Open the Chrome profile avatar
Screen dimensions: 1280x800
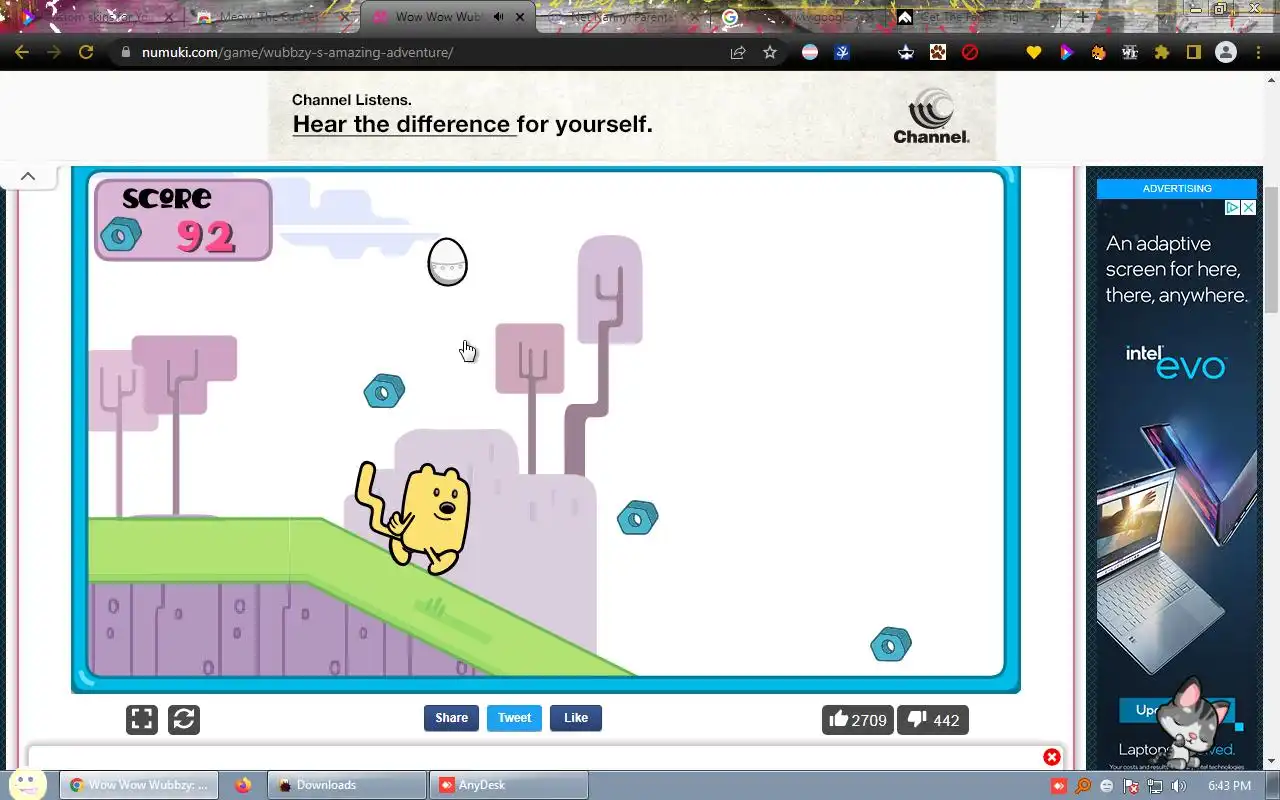click(1226, 52)
